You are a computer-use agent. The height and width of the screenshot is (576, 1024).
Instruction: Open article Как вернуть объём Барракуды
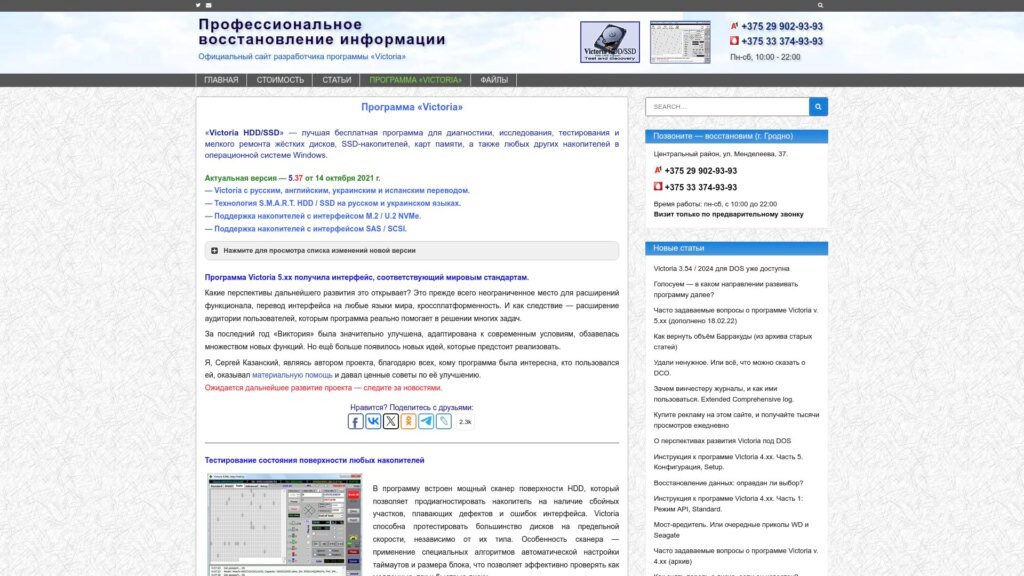(x=733, y=342)
